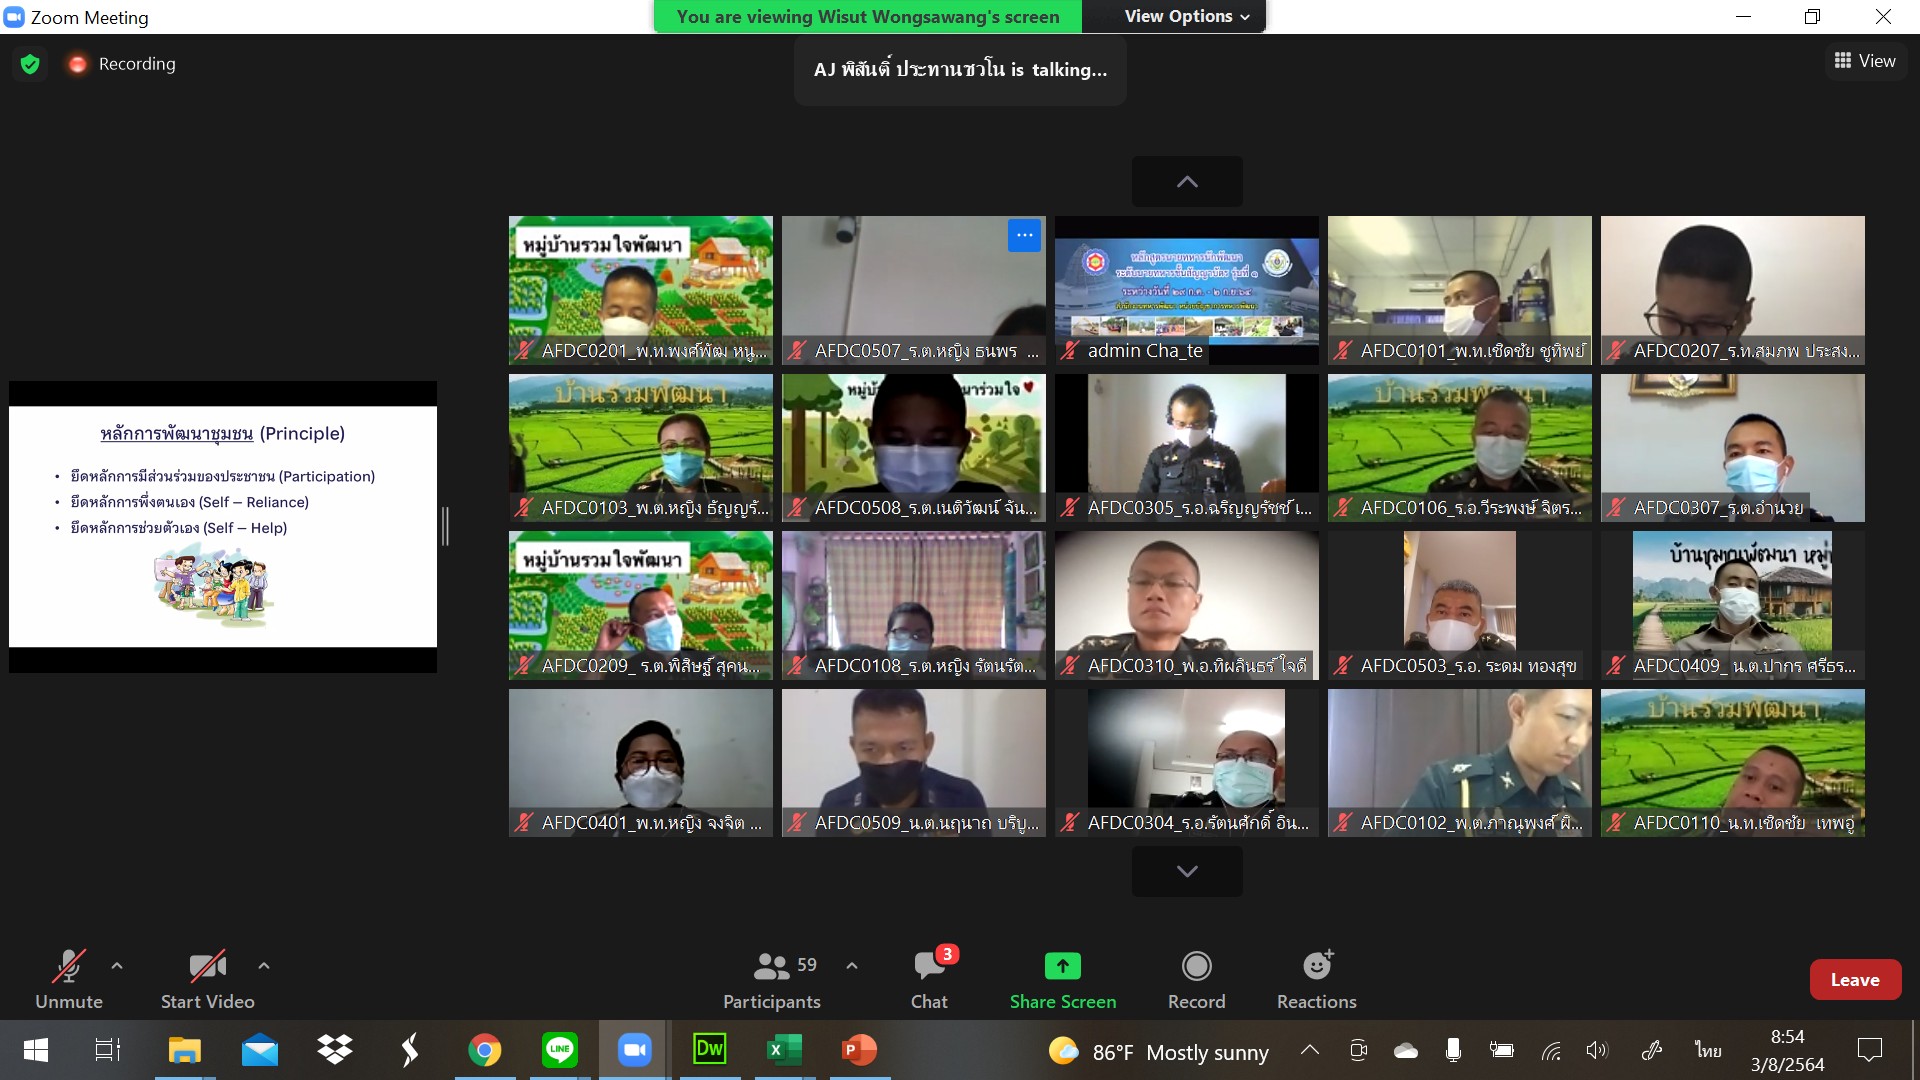
Task: Select the AFDC0103 participant video tile
Action: pos(641,448)
